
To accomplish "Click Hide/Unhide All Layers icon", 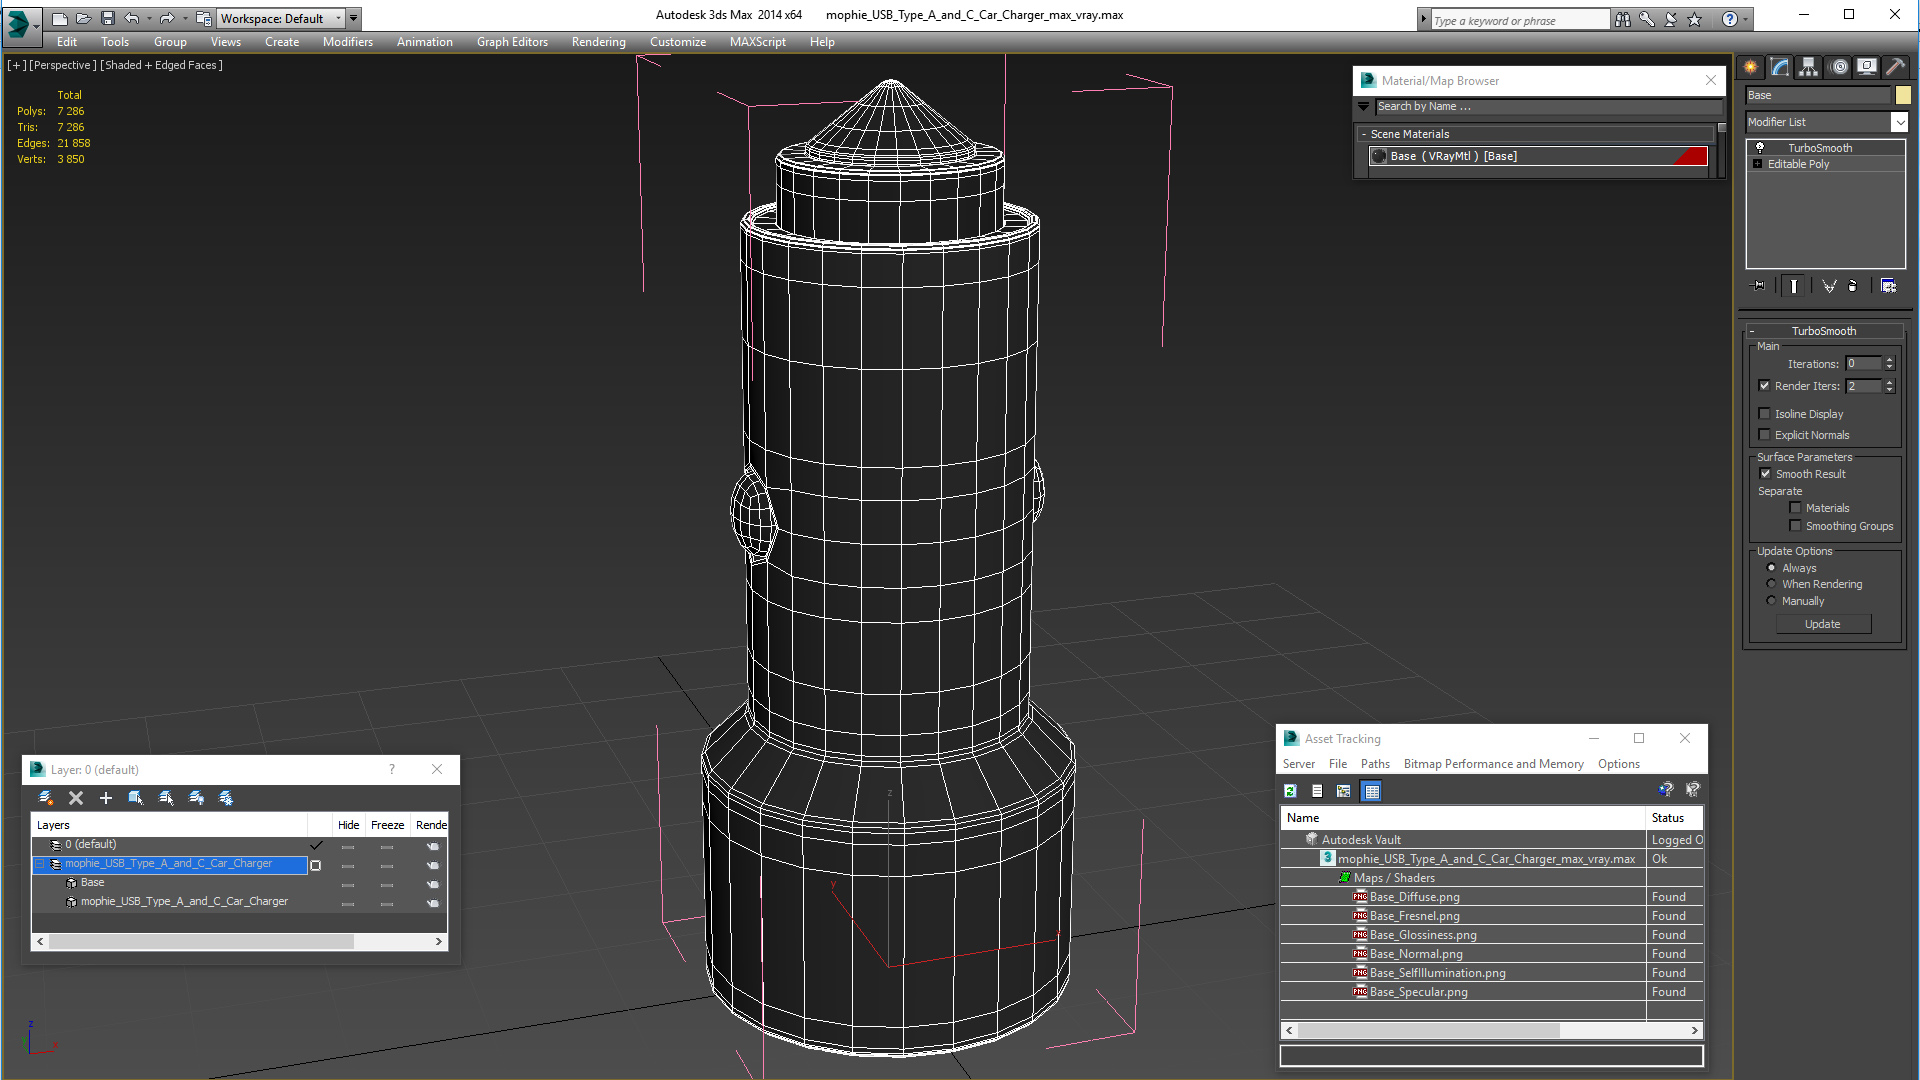I will click(196, 798).
